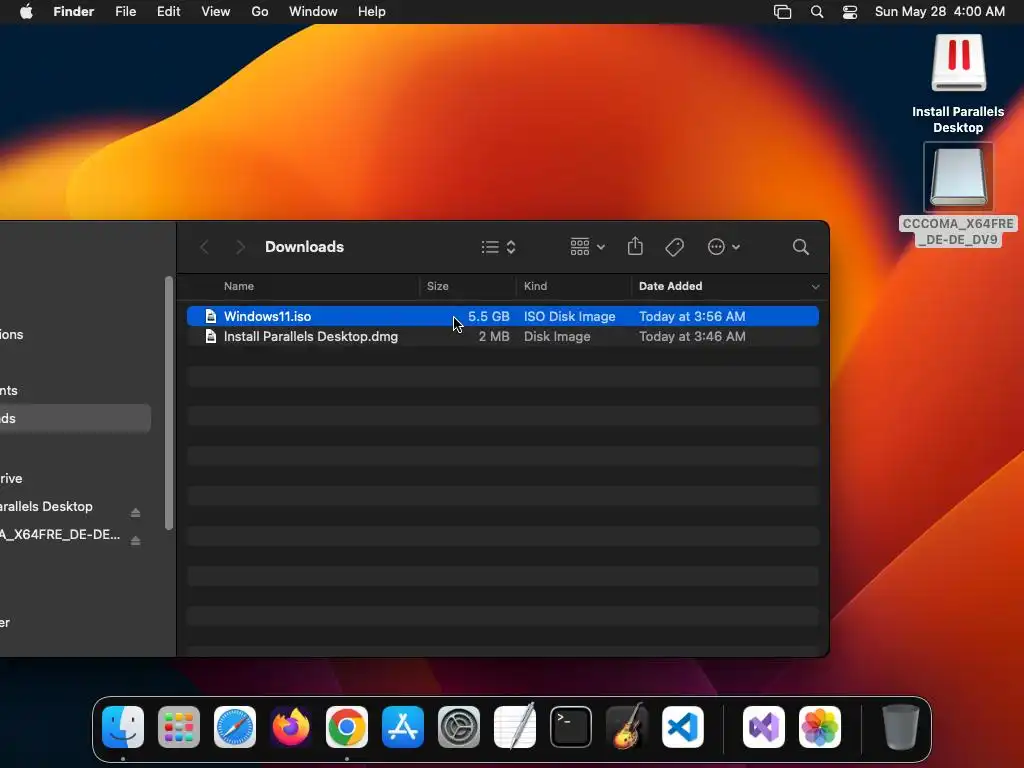Click the Tags icon in Finder toolbar
The width and height of the screenshot is (1024, 768).
pos(675,247)
